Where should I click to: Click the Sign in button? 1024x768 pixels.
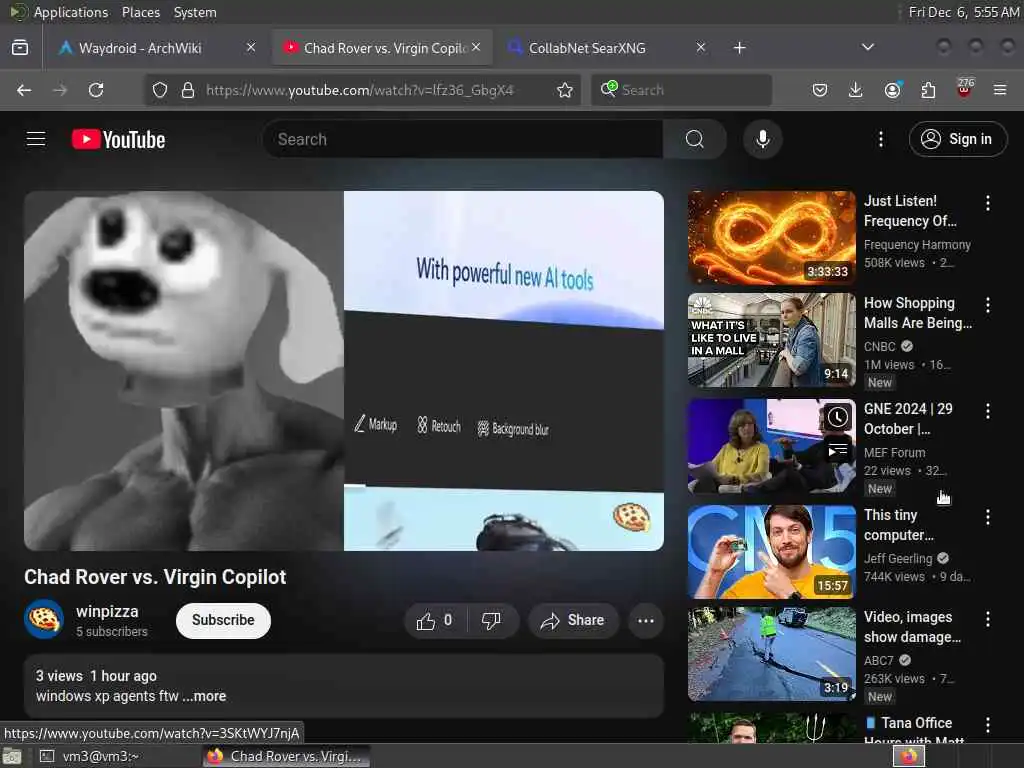click(x=957, y=139)
